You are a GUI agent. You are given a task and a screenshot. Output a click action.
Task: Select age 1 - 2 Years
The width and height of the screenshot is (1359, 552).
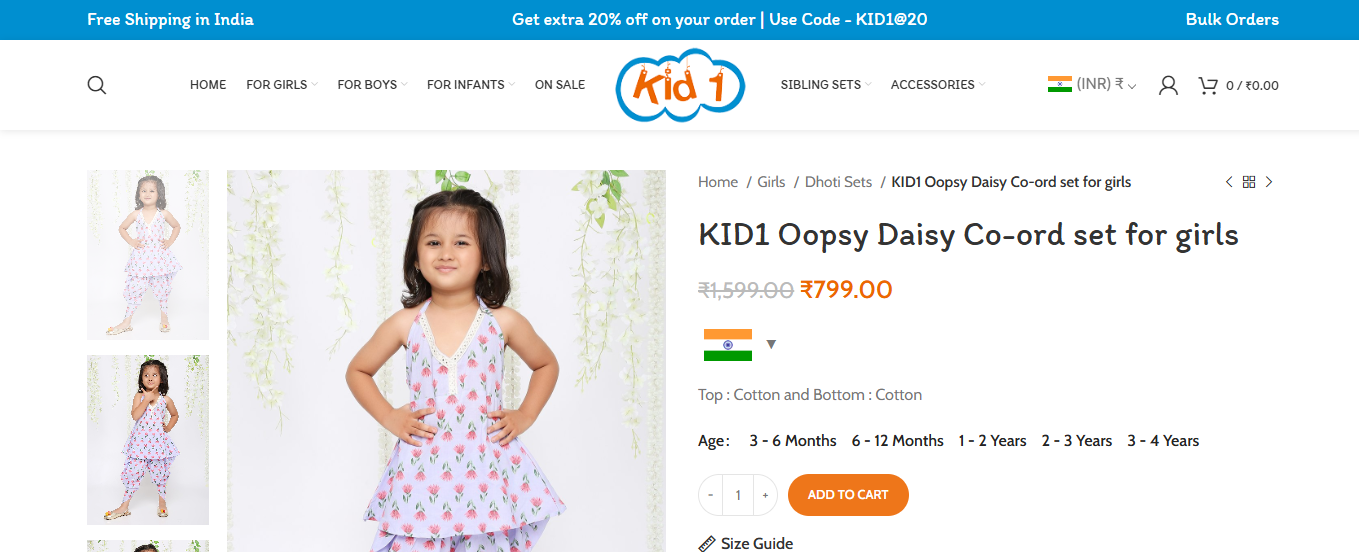992,441
